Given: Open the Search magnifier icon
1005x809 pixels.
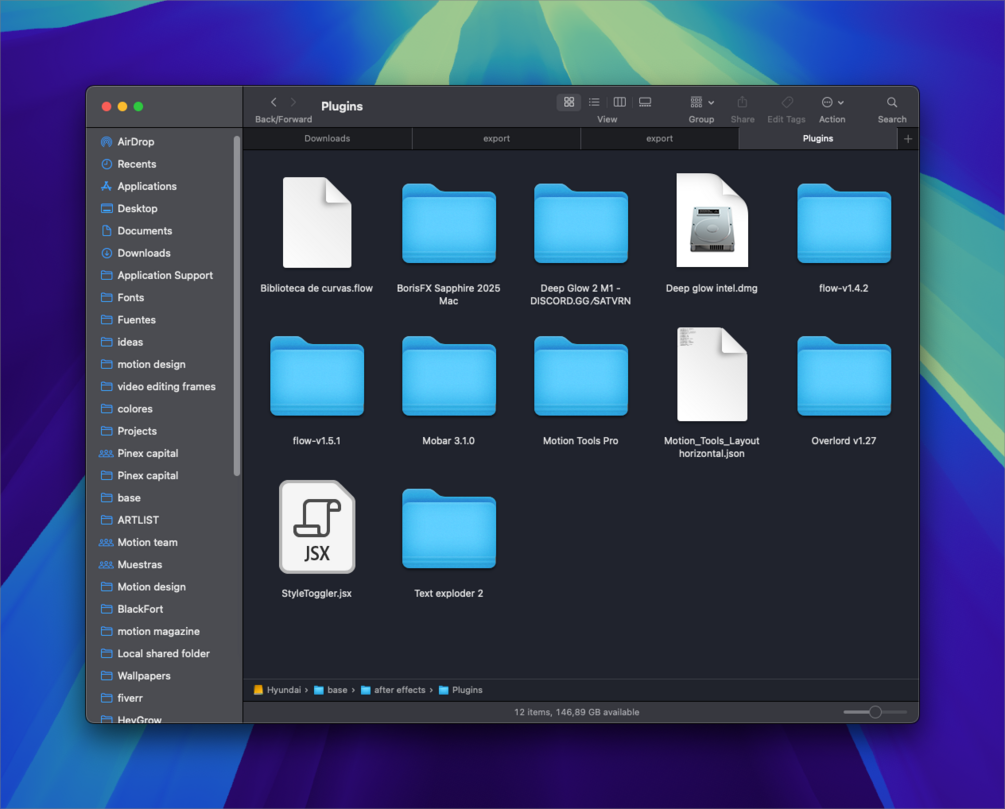Looking at the screenshot, I should coord(892,103).
